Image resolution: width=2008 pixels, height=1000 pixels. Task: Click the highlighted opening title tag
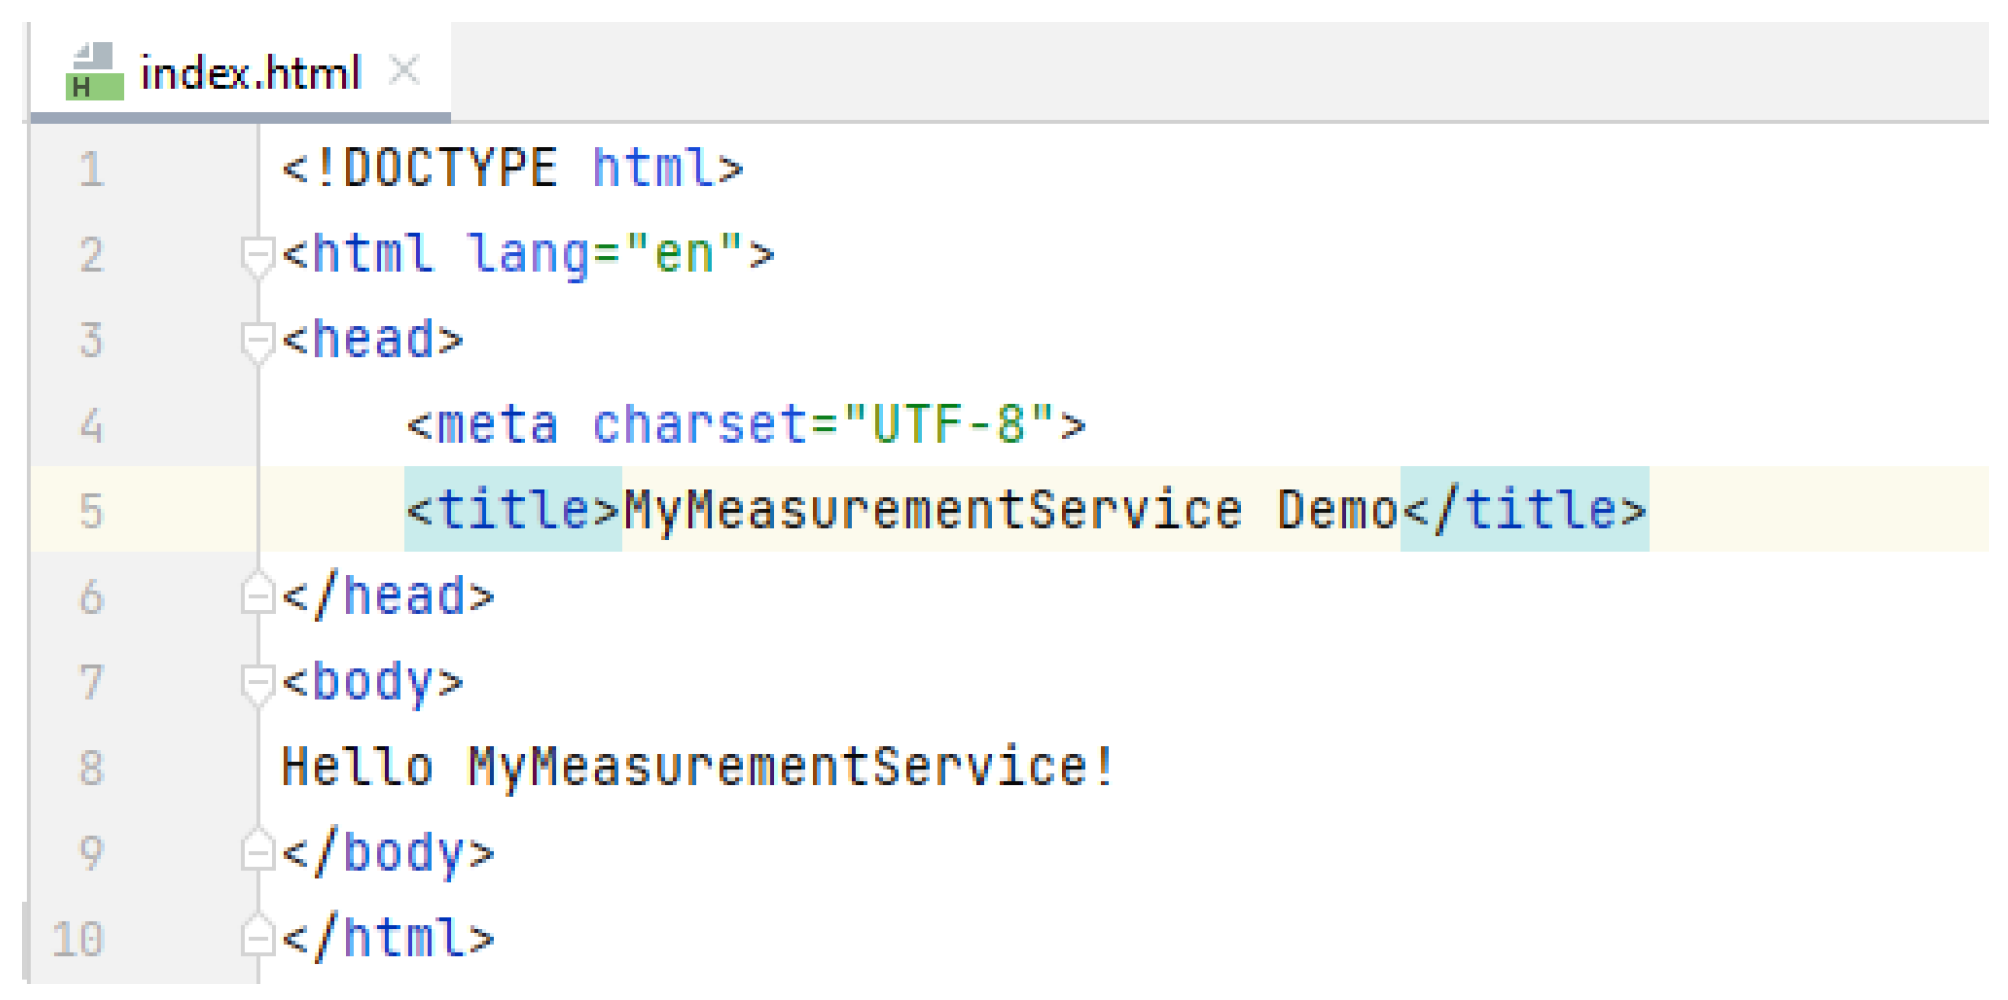point(513,510)
